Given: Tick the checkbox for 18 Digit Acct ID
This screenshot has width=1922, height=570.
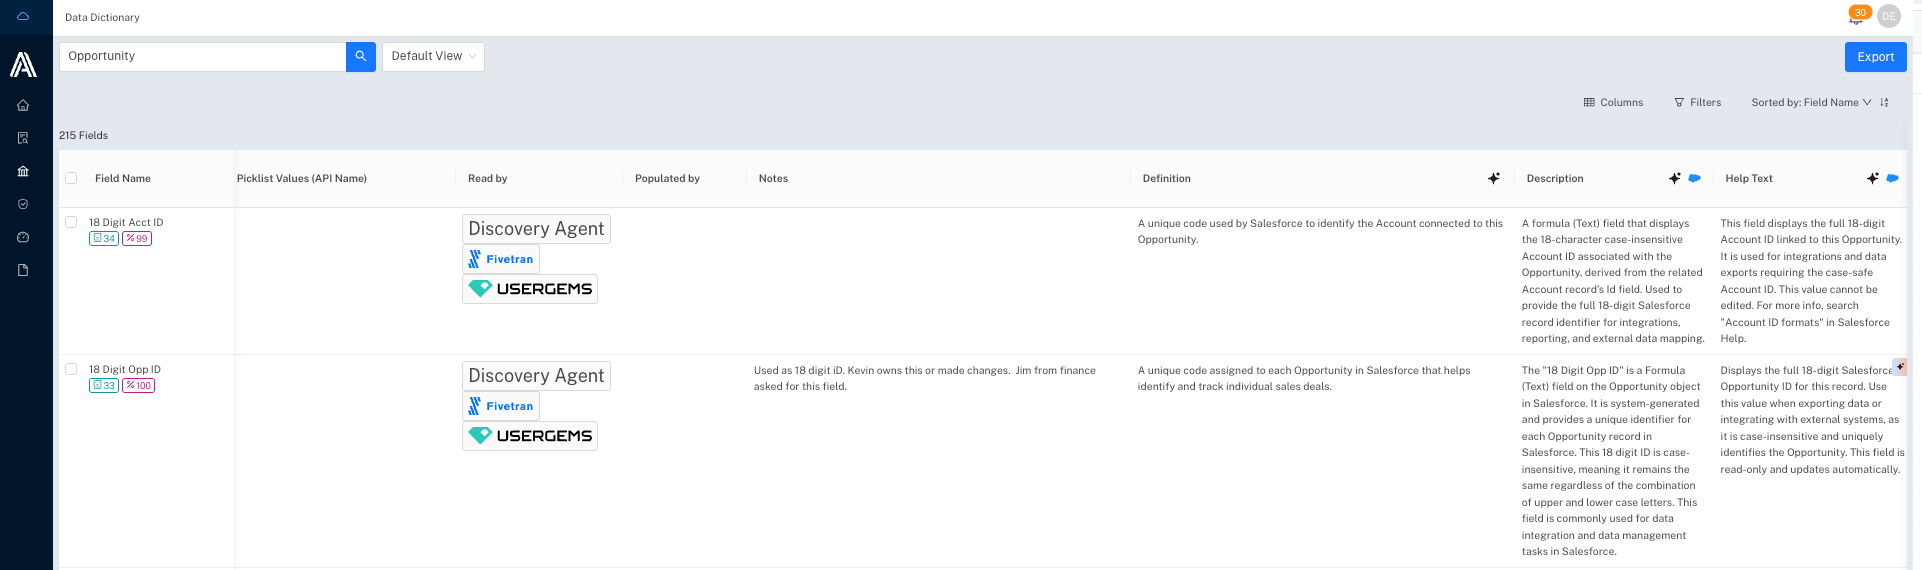Looking at the screenshot, I should 71,222.
